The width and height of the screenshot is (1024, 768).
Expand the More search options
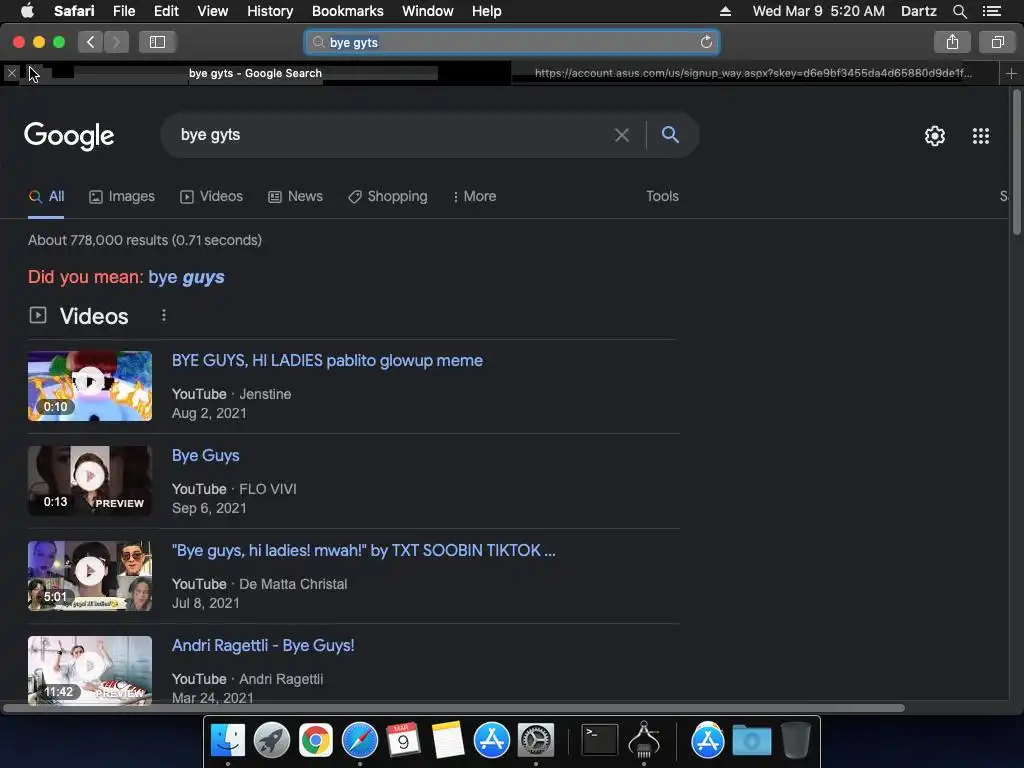(x=475, y=197)
